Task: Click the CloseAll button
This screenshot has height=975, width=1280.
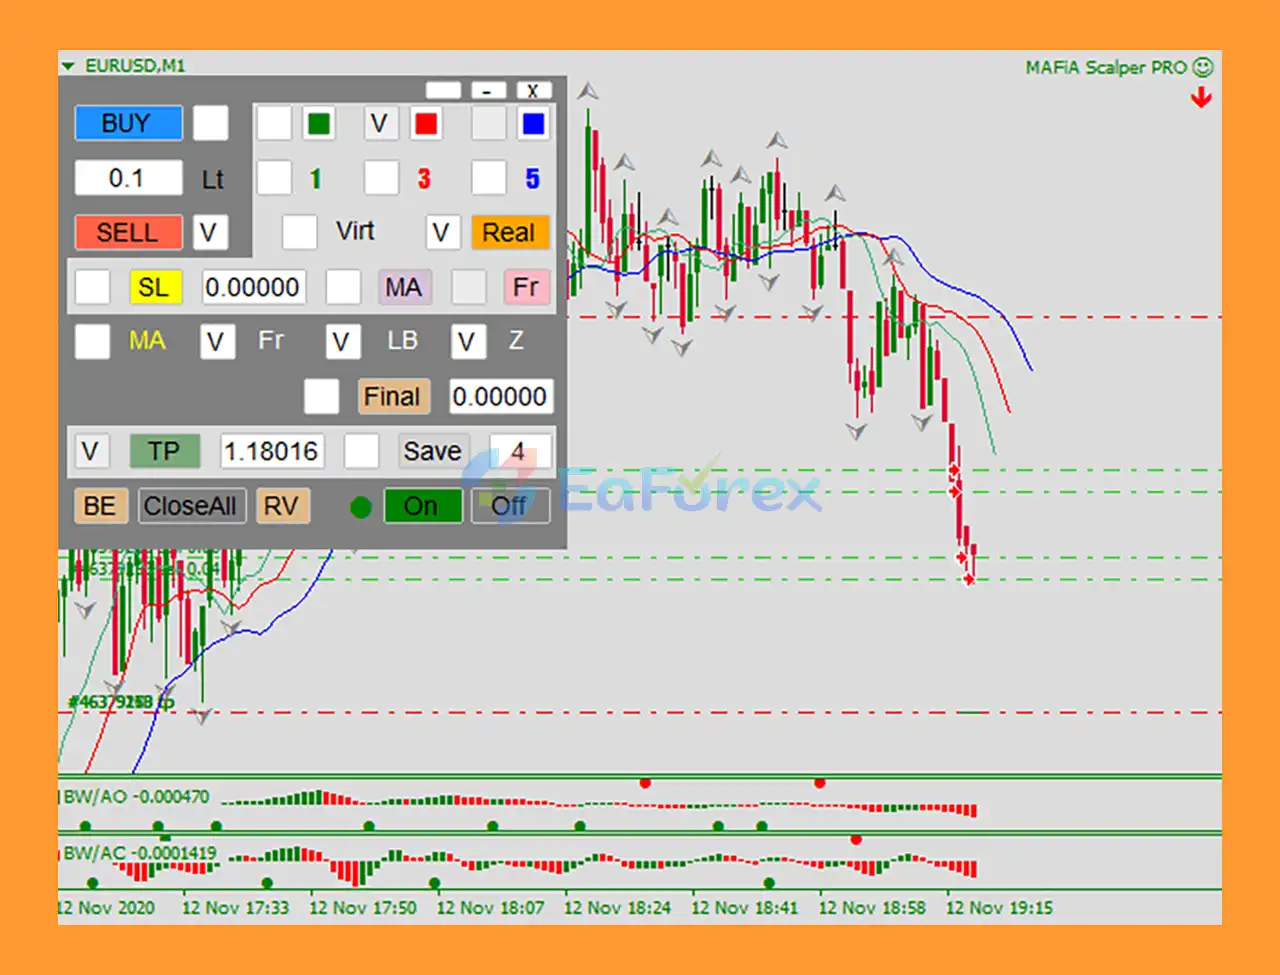Action: [190, 506]
